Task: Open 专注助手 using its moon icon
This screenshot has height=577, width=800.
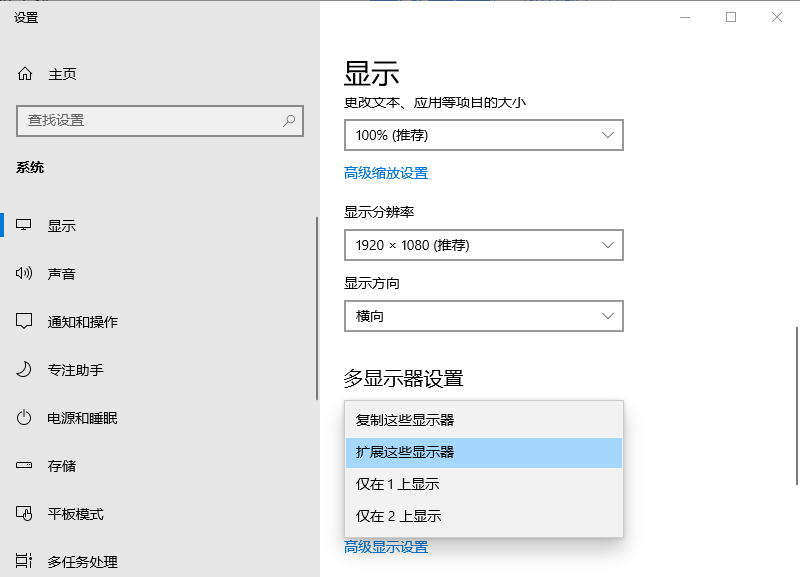Action: click(25, 370)
